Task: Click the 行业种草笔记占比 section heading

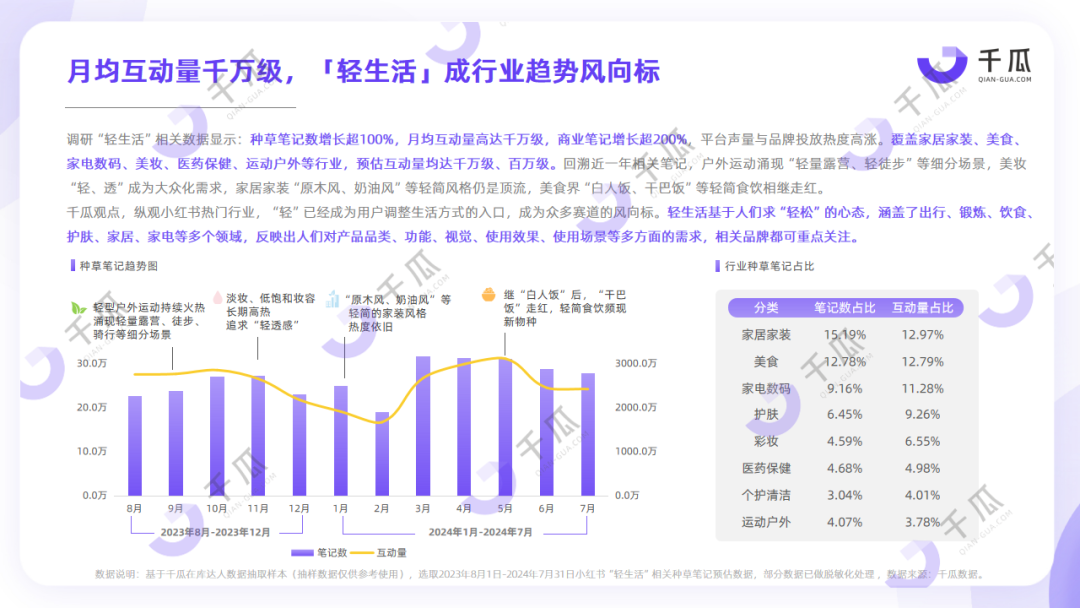Action: tap(769, 266)
